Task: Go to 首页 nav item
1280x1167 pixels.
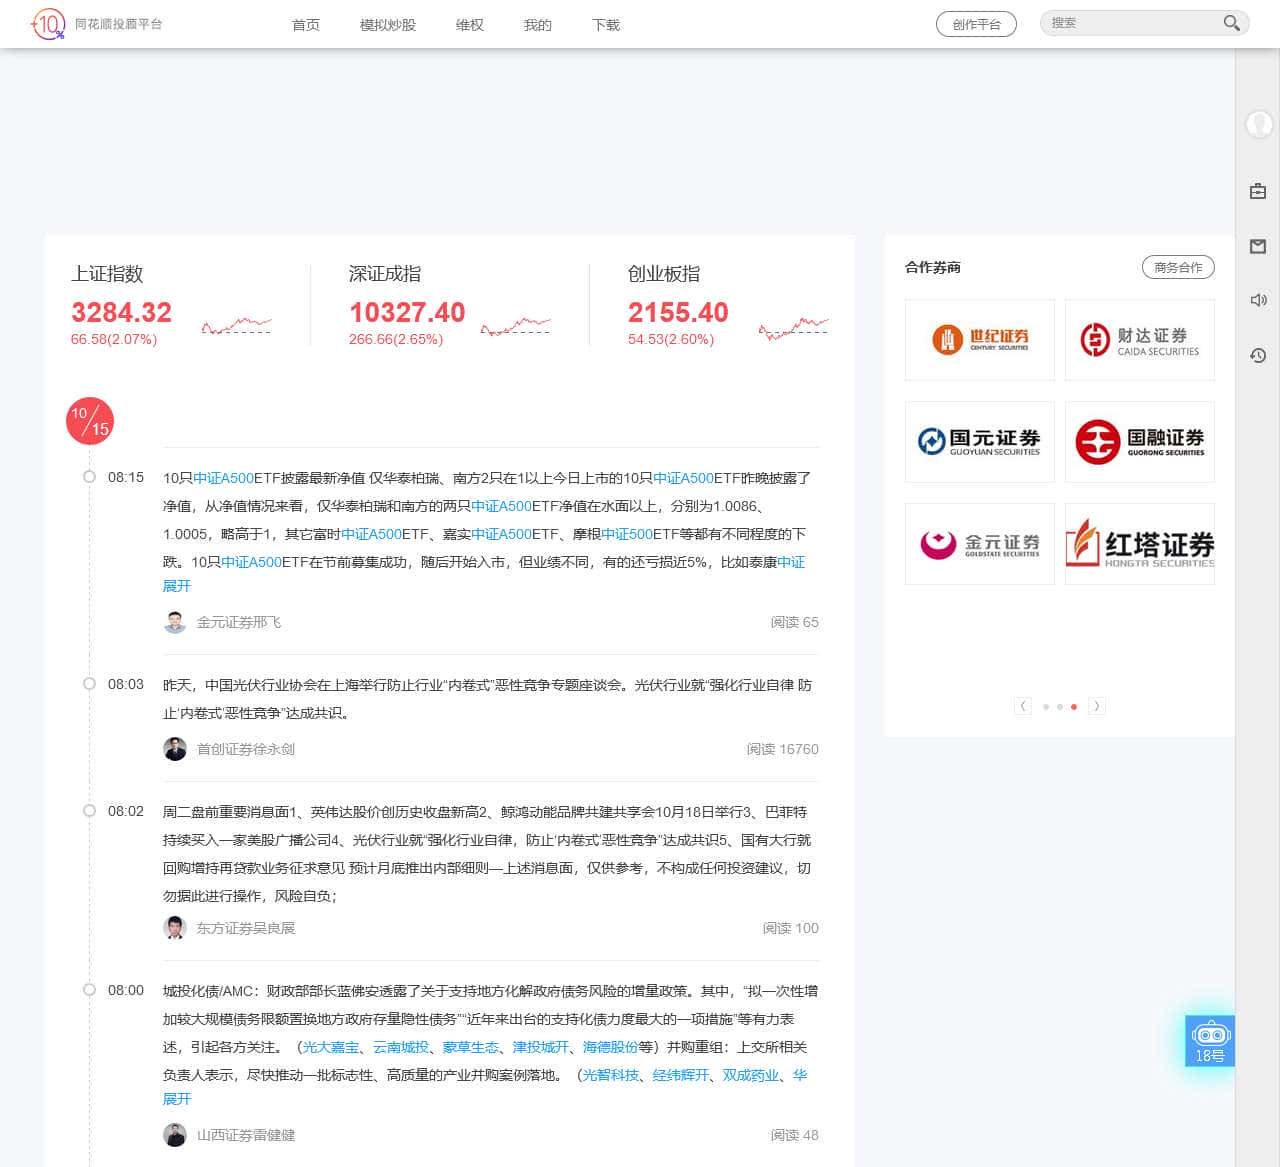Action: click(306, 25)
